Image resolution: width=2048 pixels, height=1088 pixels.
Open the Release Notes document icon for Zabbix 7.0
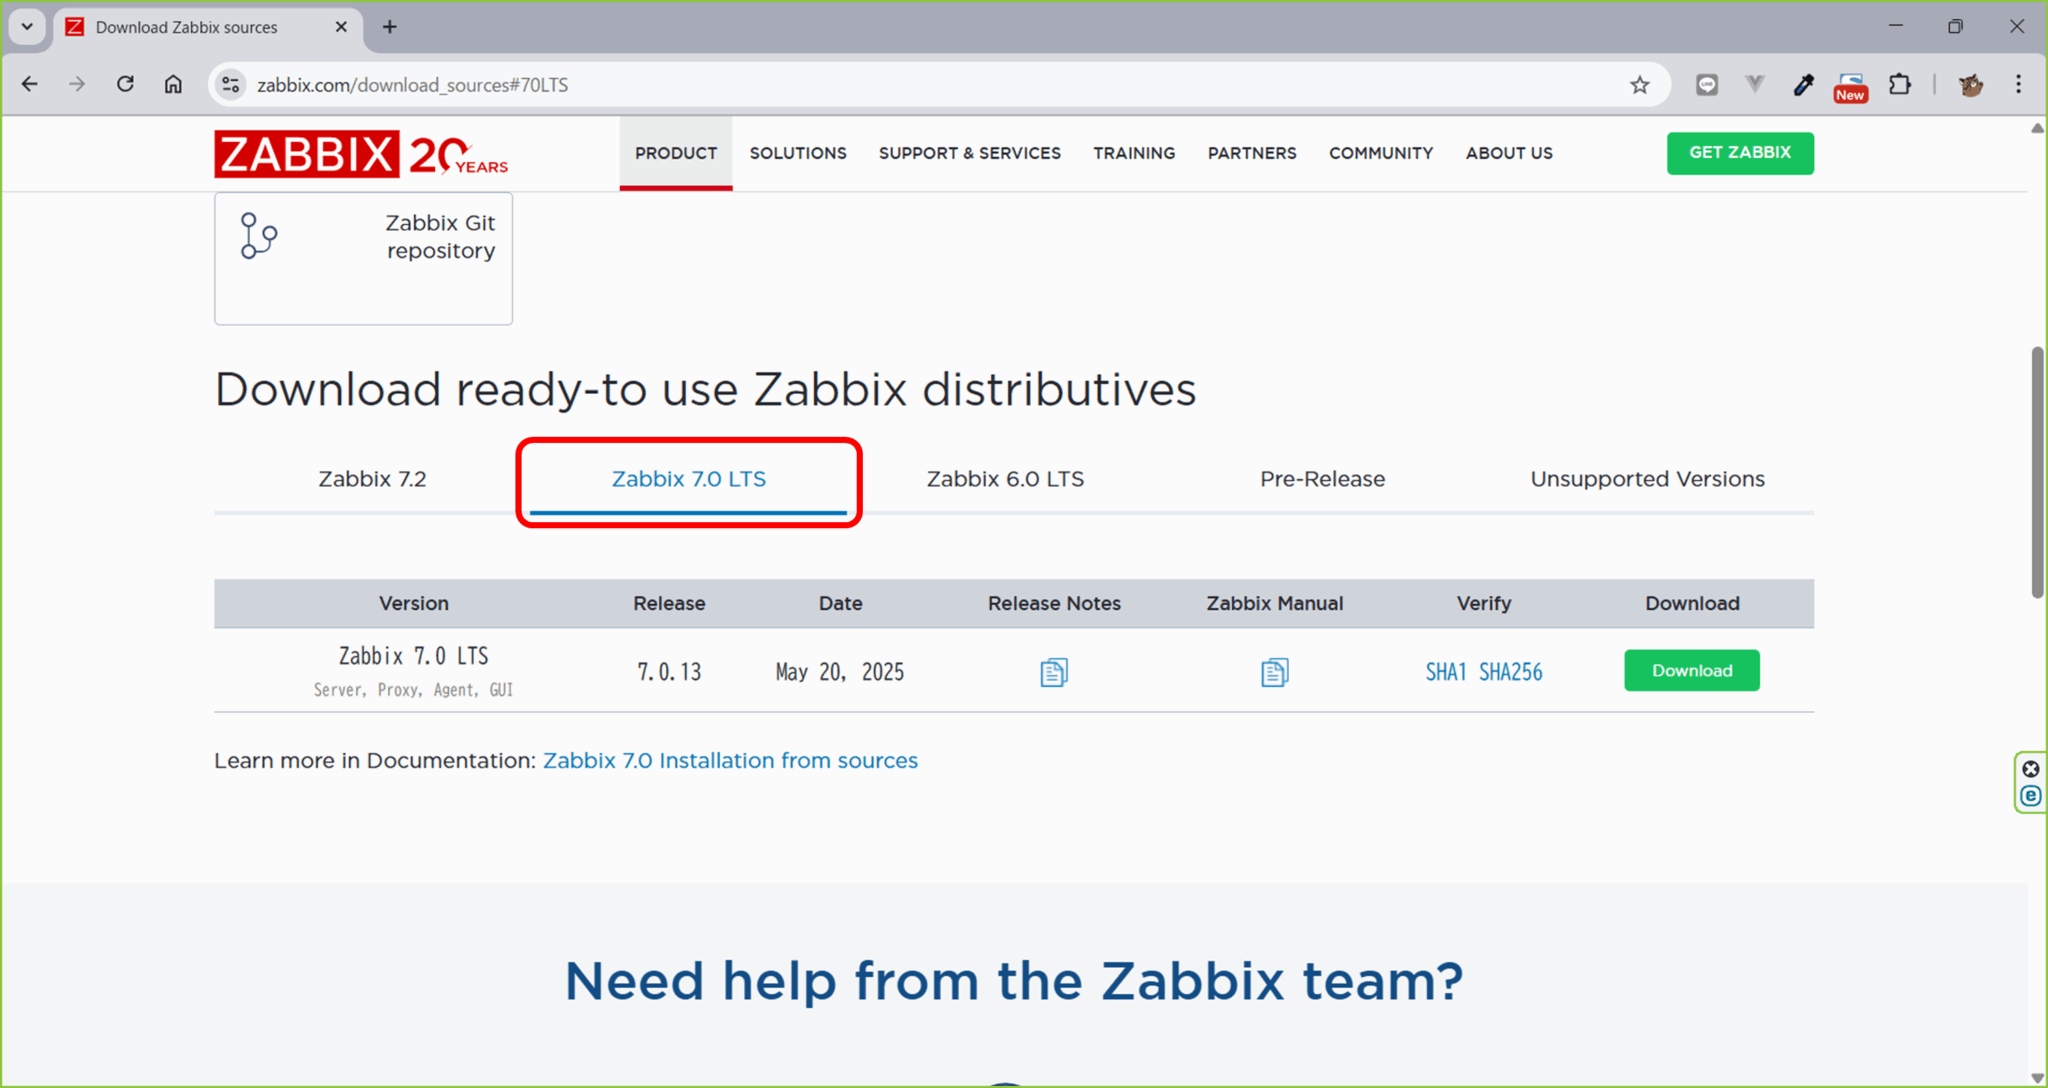pos(1054,671)
